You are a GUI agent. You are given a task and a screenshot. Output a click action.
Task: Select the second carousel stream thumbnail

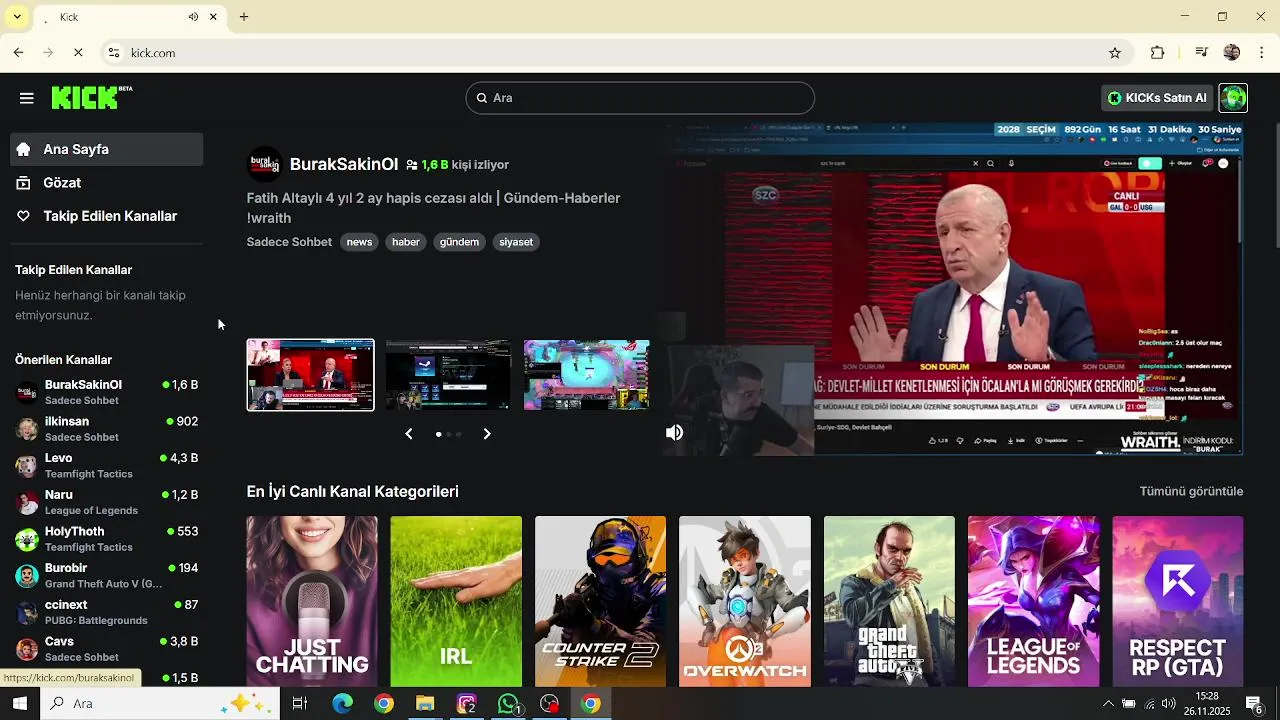coord(448,375)
